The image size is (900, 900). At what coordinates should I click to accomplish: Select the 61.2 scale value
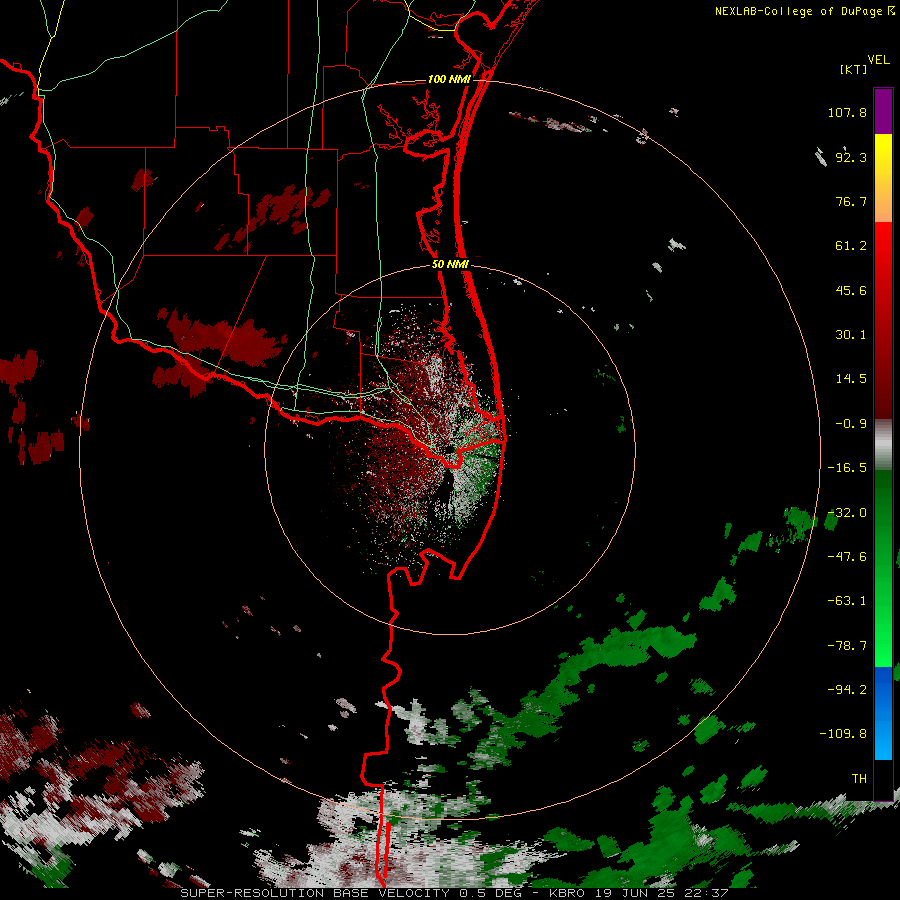(x=851, y=246)
